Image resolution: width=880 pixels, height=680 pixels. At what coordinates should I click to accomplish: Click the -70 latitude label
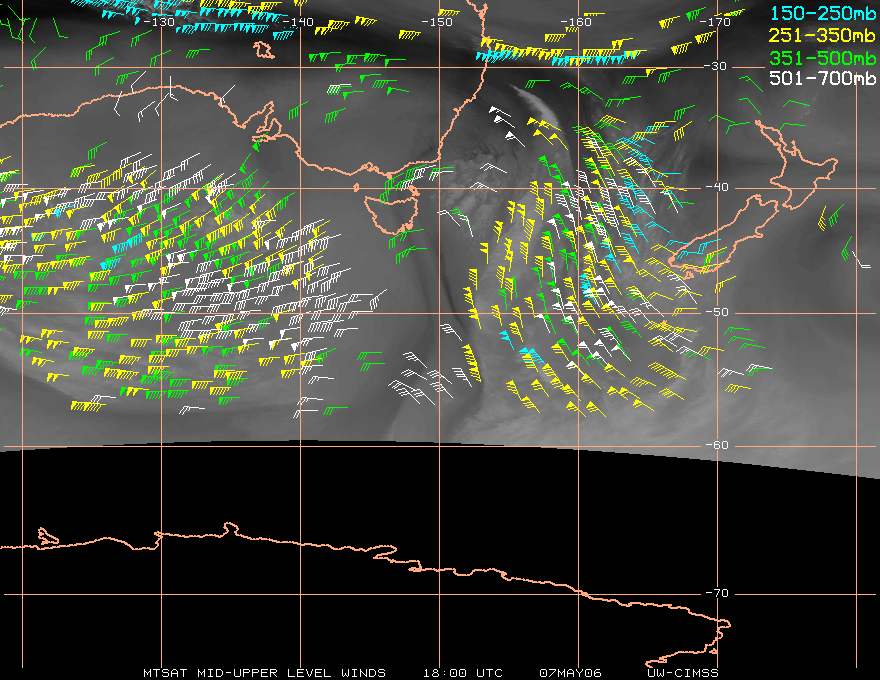[717, 593]
